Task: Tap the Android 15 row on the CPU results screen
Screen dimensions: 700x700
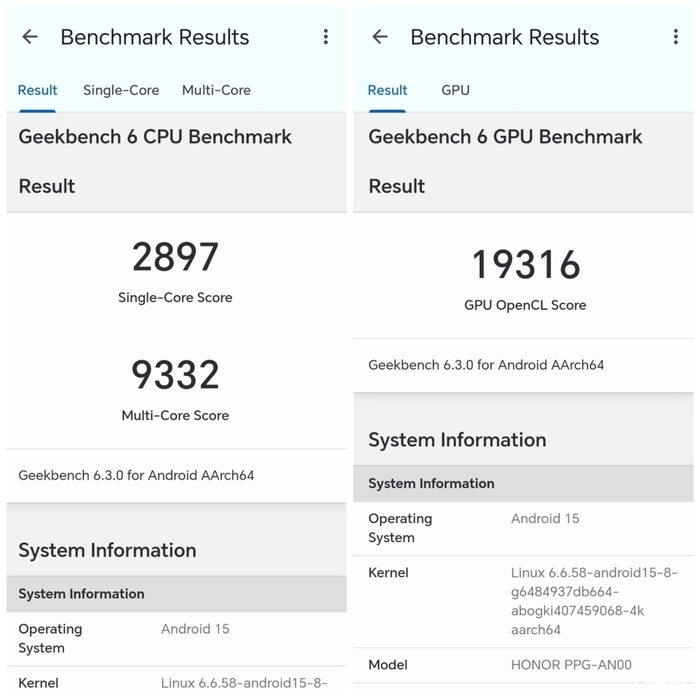Action: click(x=175, y=638)
